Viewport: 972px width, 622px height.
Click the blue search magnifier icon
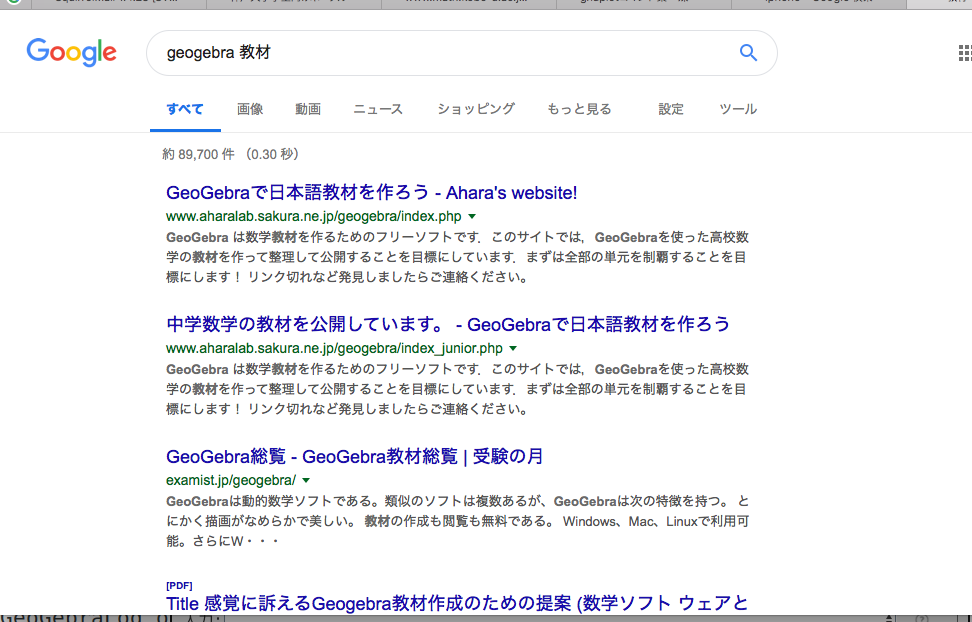(748, 53)
